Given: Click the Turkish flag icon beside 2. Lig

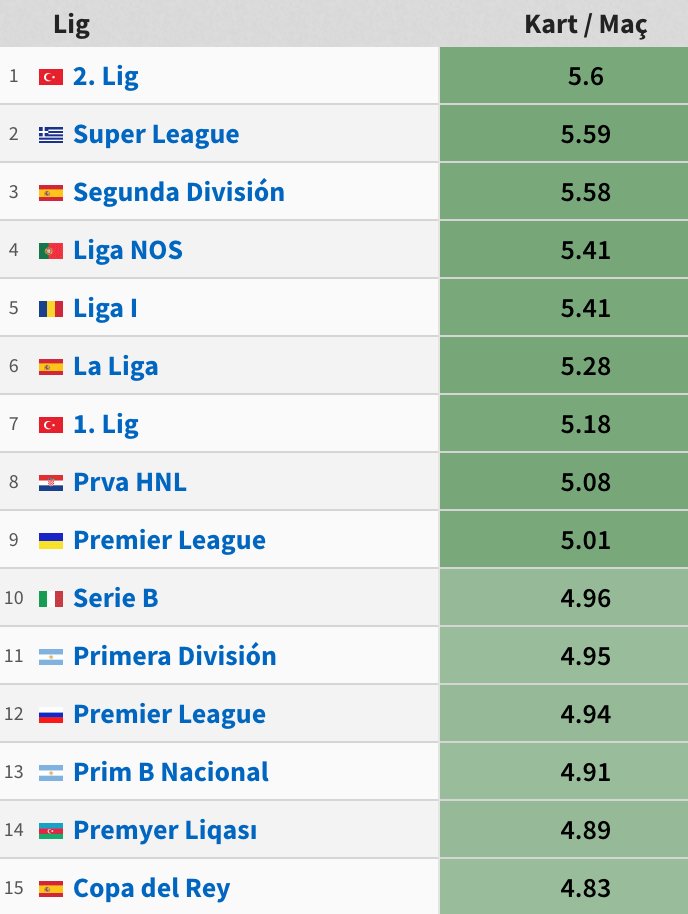Looking at the screenshot, I should pos(51,77).
